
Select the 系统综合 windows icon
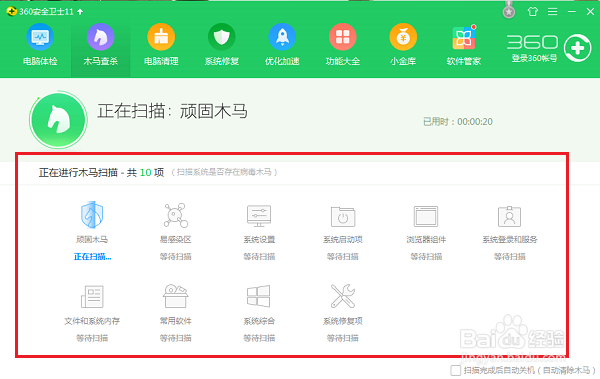(x=259, y=296)
